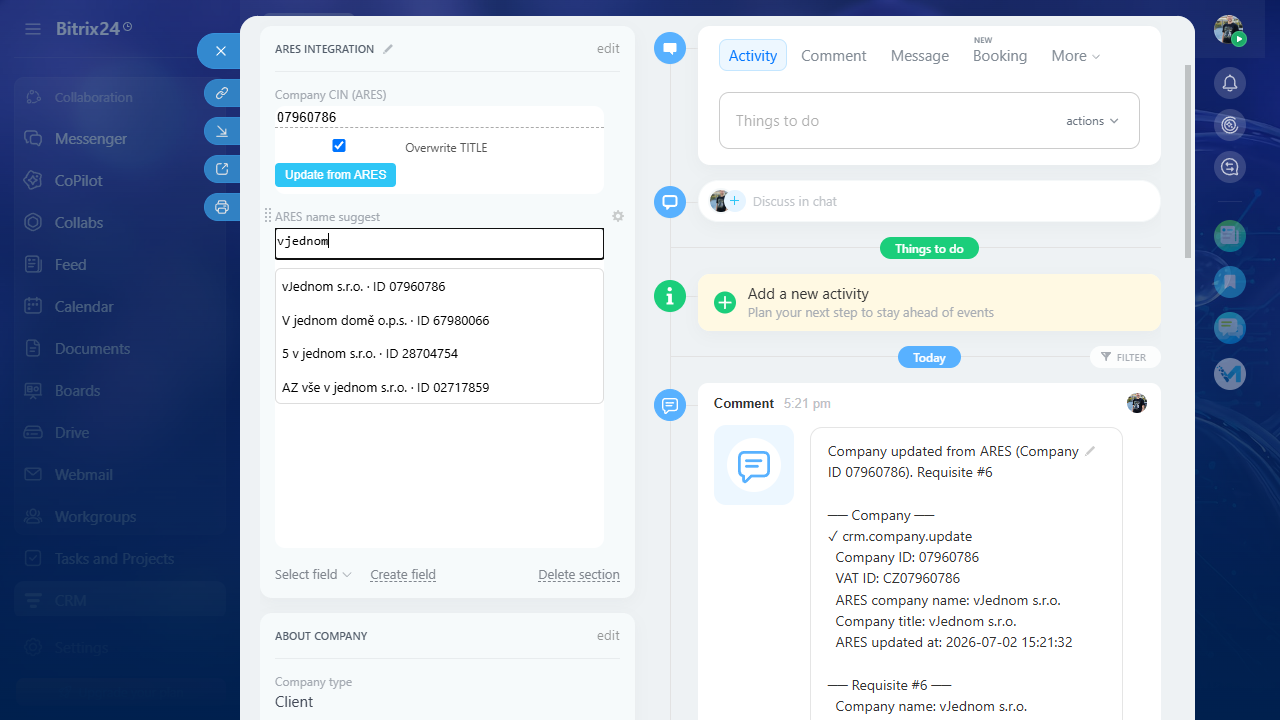The width and height of the screenshot is (1280, 720).
Task: Switch to the Comment tab
Action: pyautogui.click(x=834, y=56)
